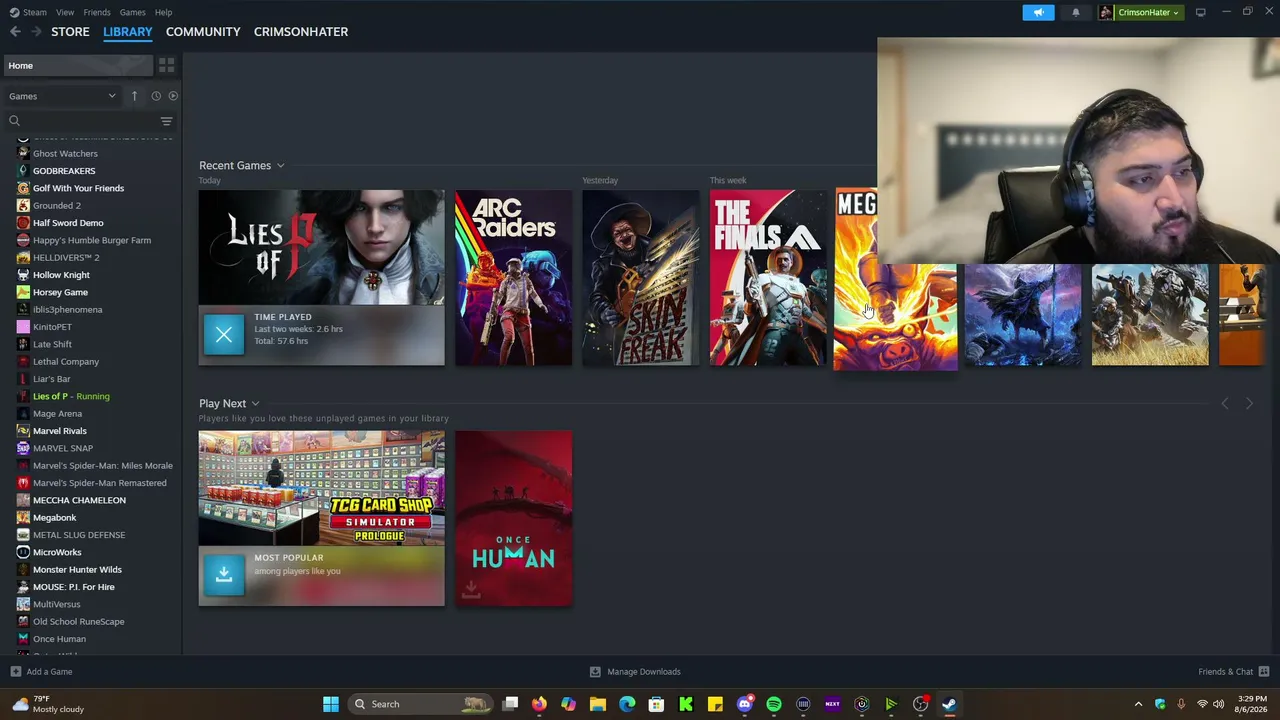The height and width of the screenshot is (720, 1280).
Task: Select Hollow Knight in game list
Action: 61,275
